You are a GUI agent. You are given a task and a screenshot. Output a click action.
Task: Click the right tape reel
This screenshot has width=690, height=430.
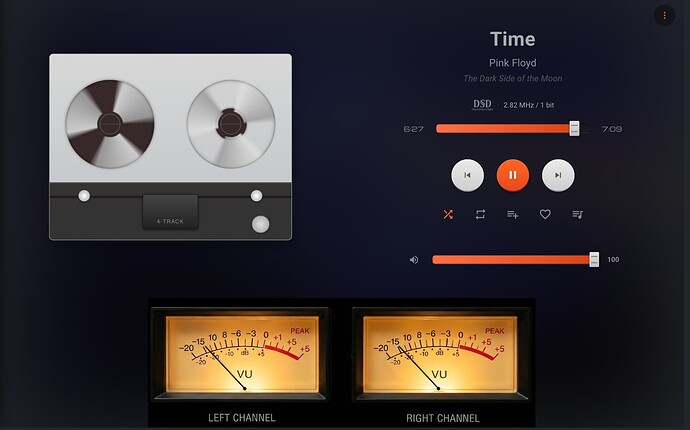[x=230, y=123]
